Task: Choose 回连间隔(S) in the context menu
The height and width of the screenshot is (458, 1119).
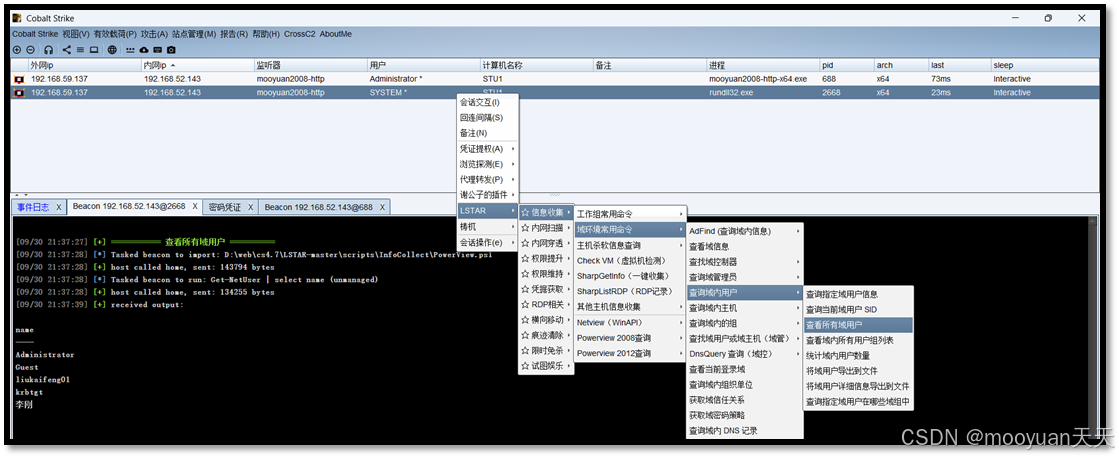Action: (x=488, y=118)
